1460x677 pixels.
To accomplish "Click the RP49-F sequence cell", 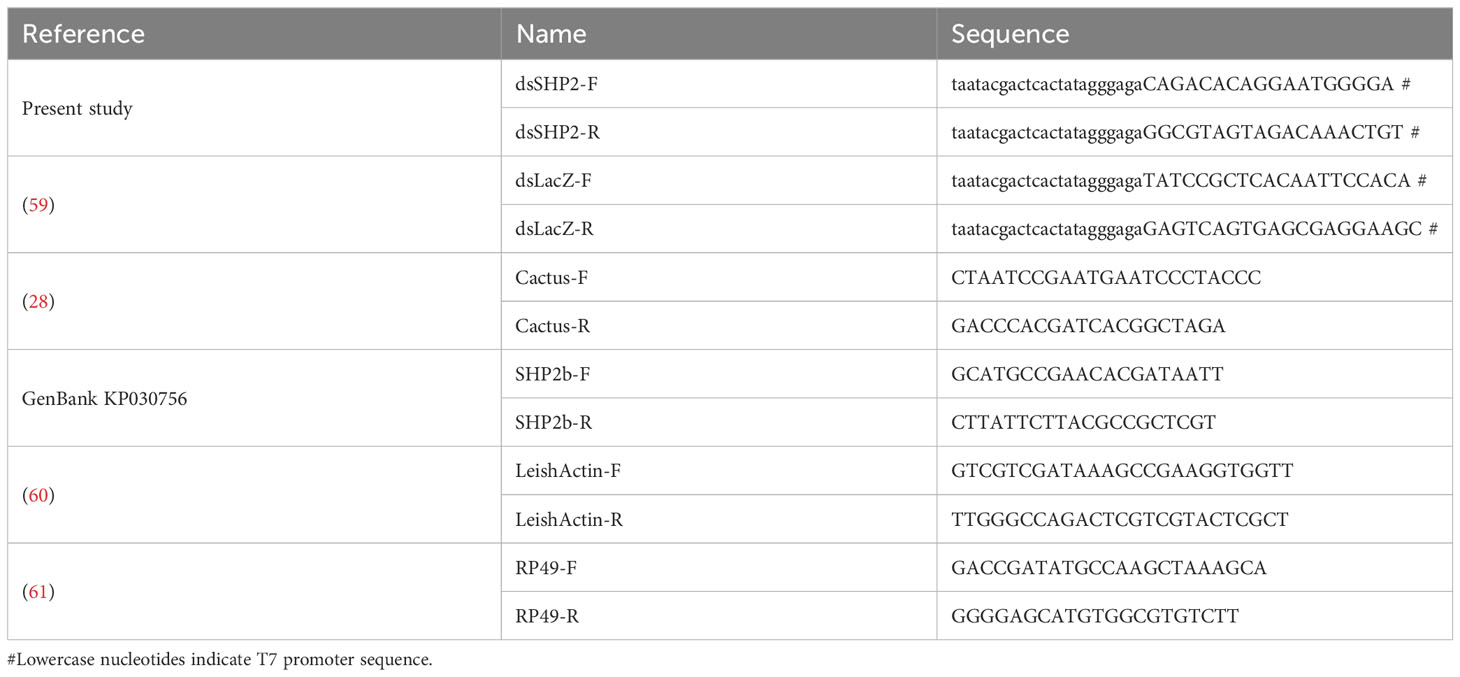I will pos(1194,568).
